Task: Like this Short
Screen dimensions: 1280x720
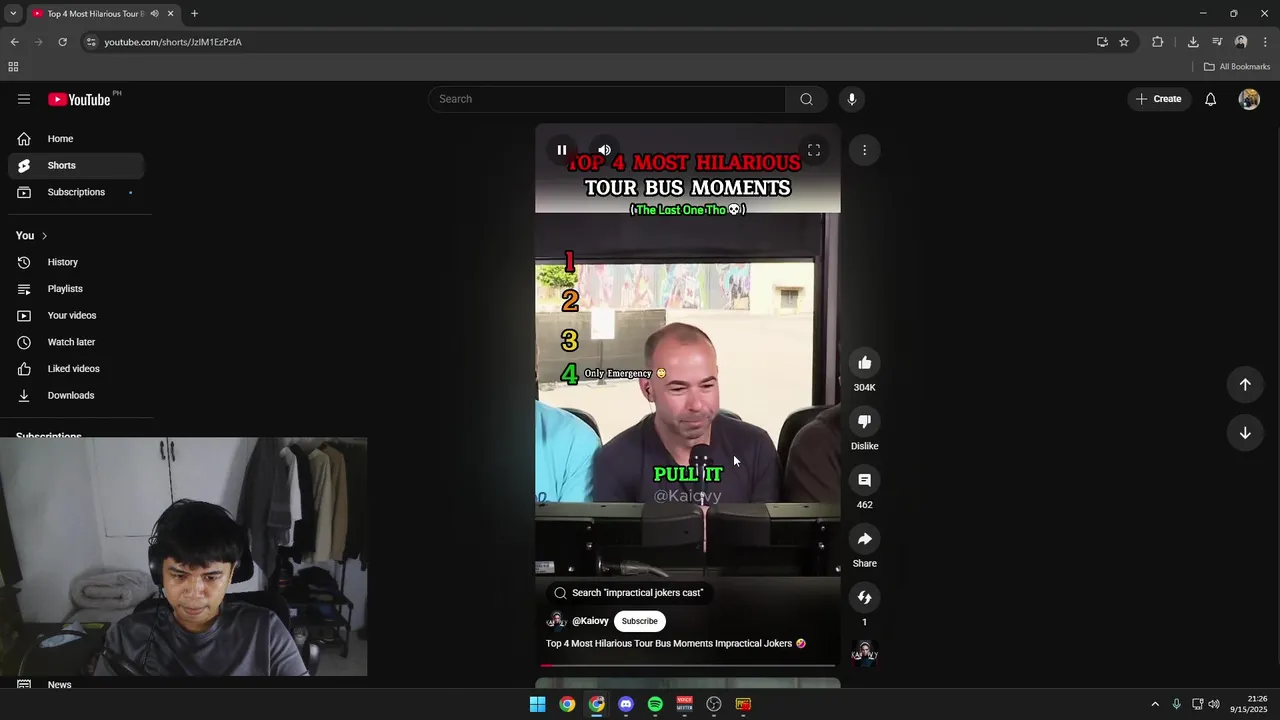Action: click(x=865, y=363)
